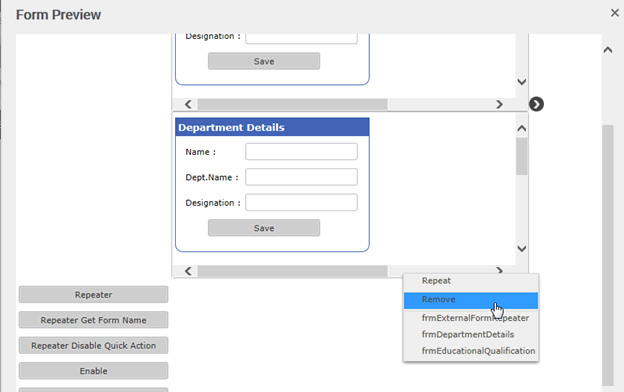The height and width of the screenshot is (392, 624).
Task: Click the Dept.Name input field
Action: point(301,177)
